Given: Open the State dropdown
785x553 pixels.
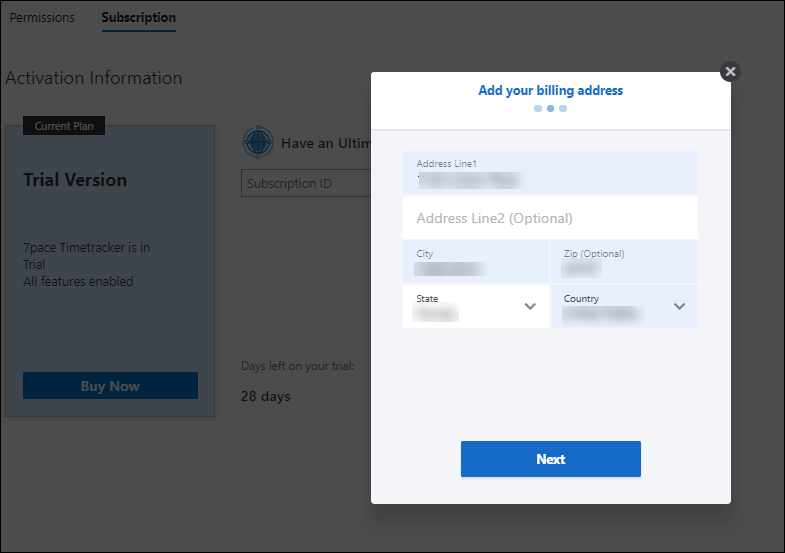Looking at the screenshot, I should [x=476, y=306].
